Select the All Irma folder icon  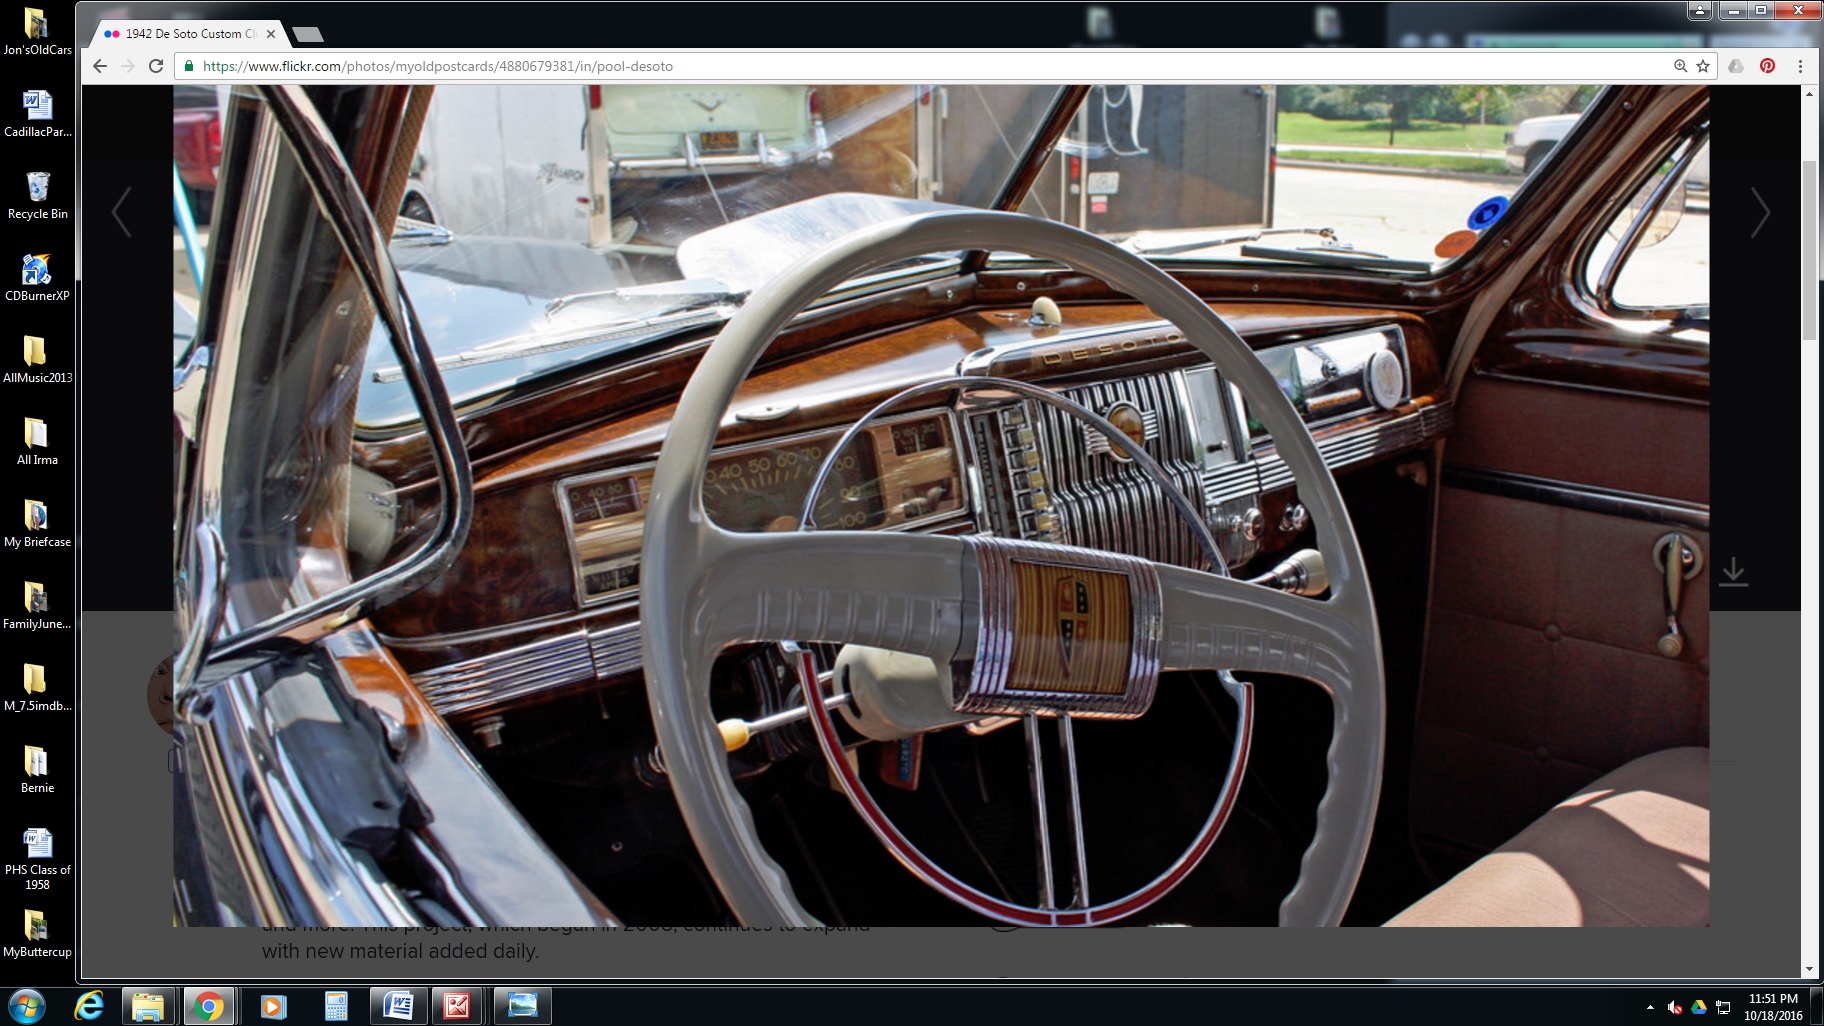point(37,441)
